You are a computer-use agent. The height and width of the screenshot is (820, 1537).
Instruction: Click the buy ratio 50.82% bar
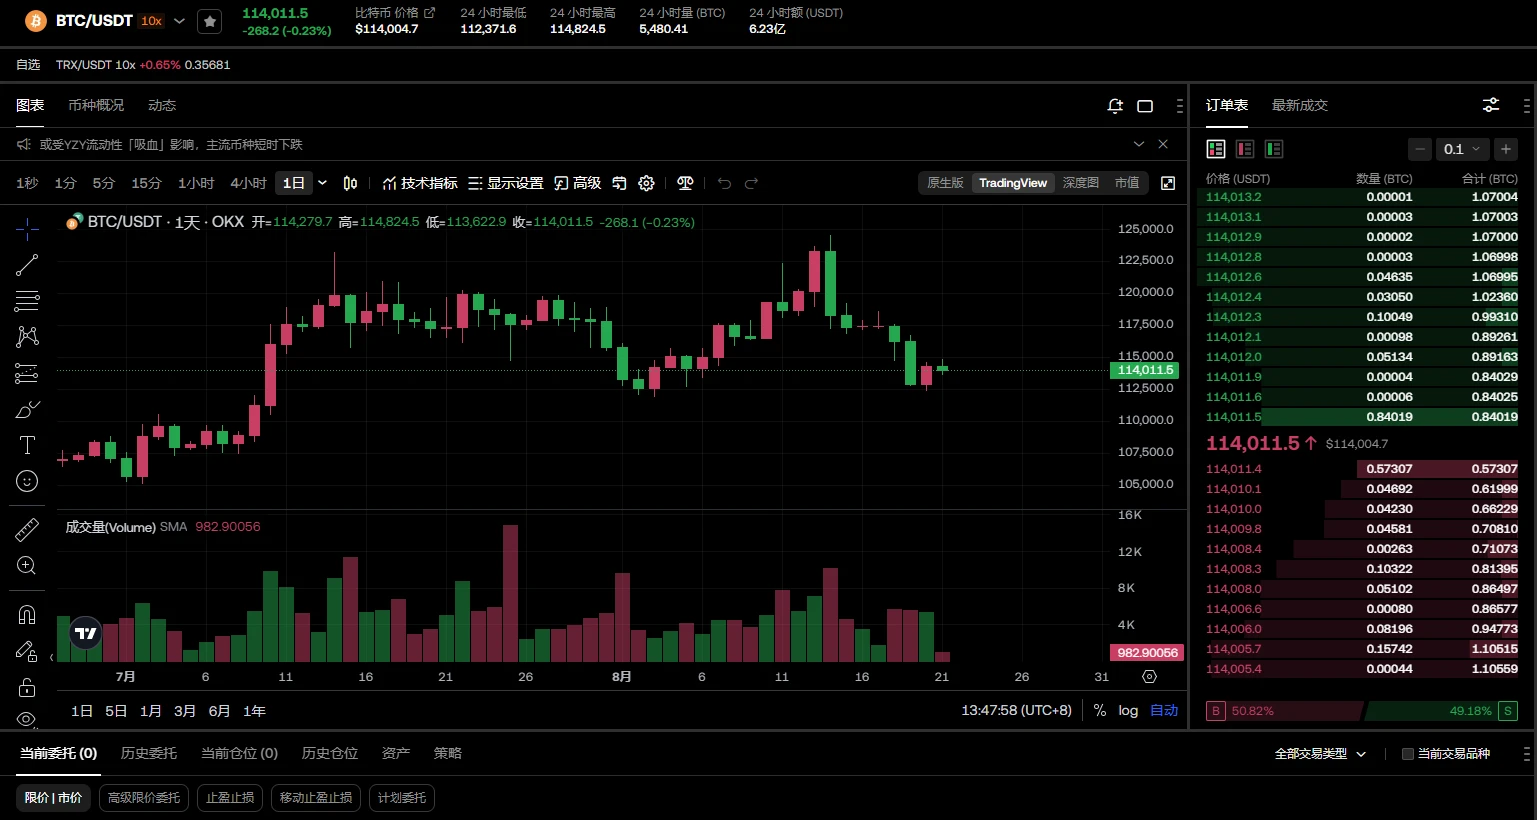[1284, 711]
